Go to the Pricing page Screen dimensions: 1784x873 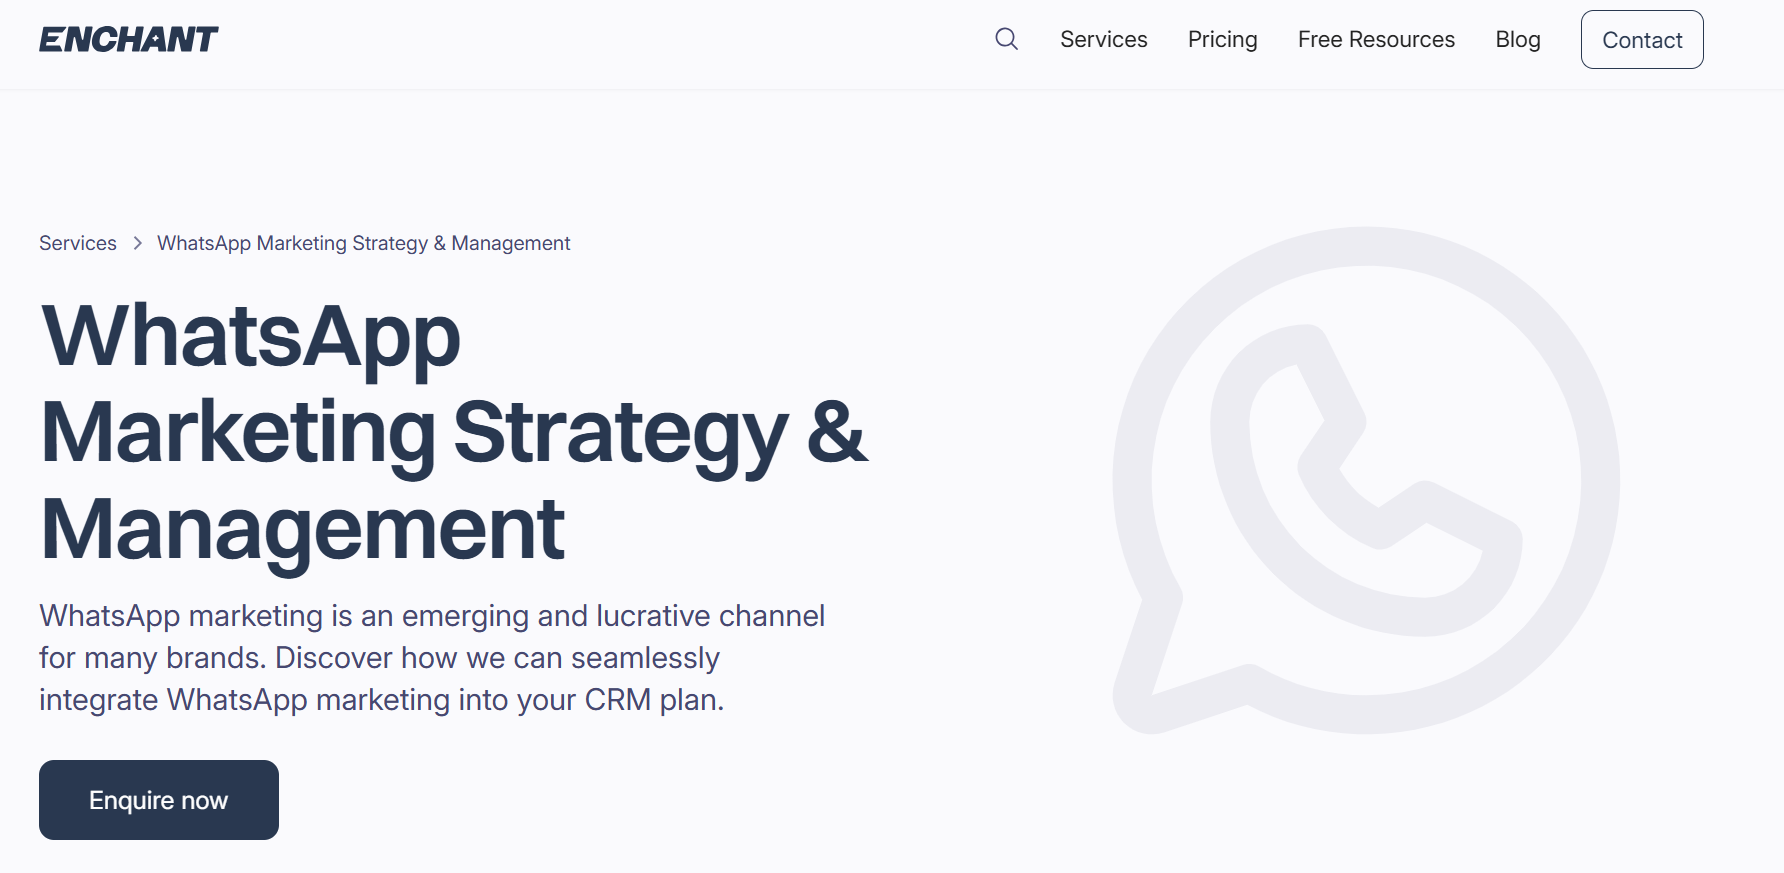[1222, 39]
